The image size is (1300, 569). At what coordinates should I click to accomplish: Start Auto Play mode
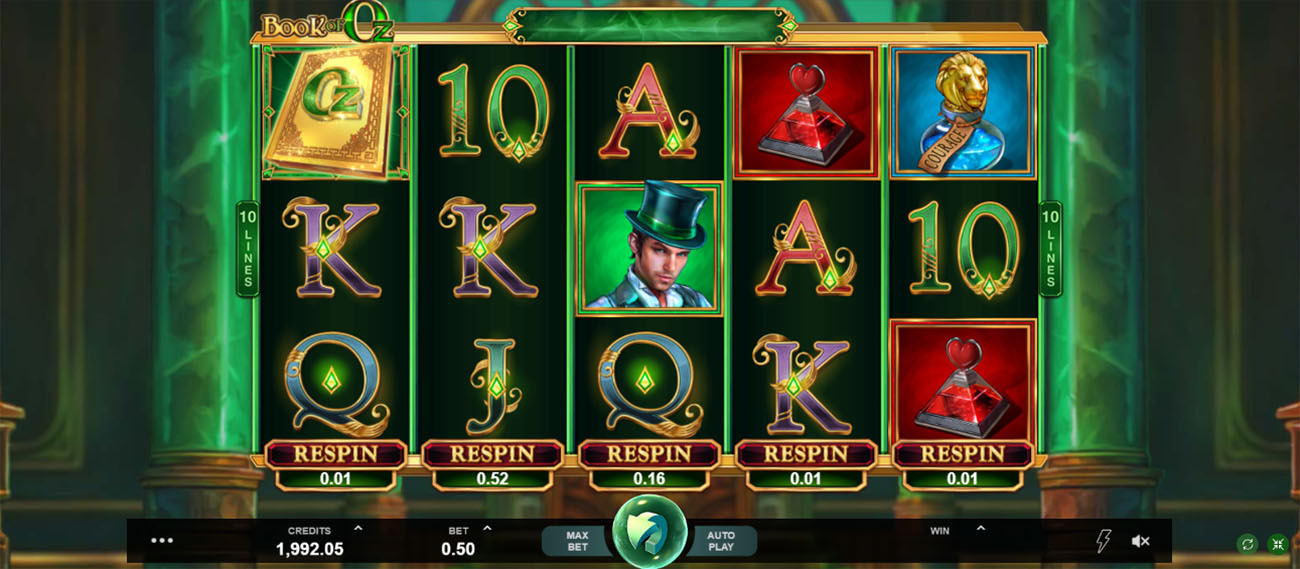click(x=721, y=541)
